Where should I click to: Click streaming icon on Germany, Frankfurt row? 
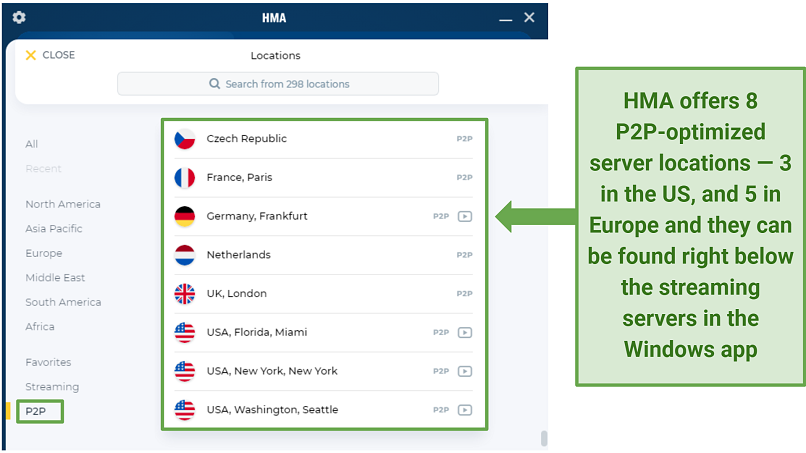tap(465, 216)
